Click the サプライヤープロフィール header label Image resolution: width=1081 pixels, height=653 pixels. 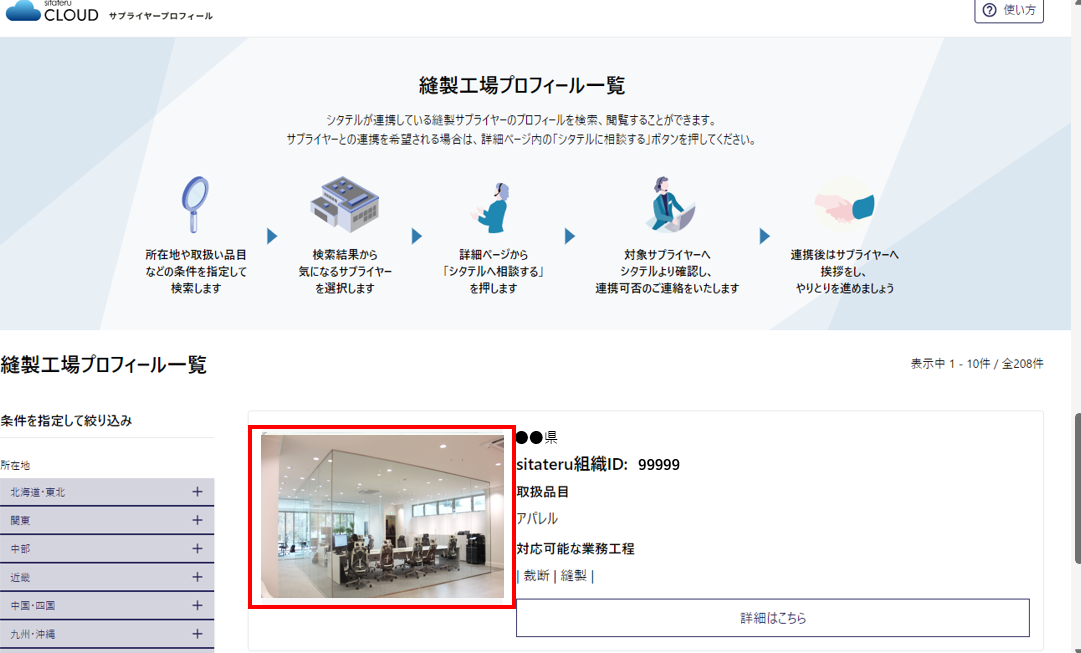tap(161, 16)
